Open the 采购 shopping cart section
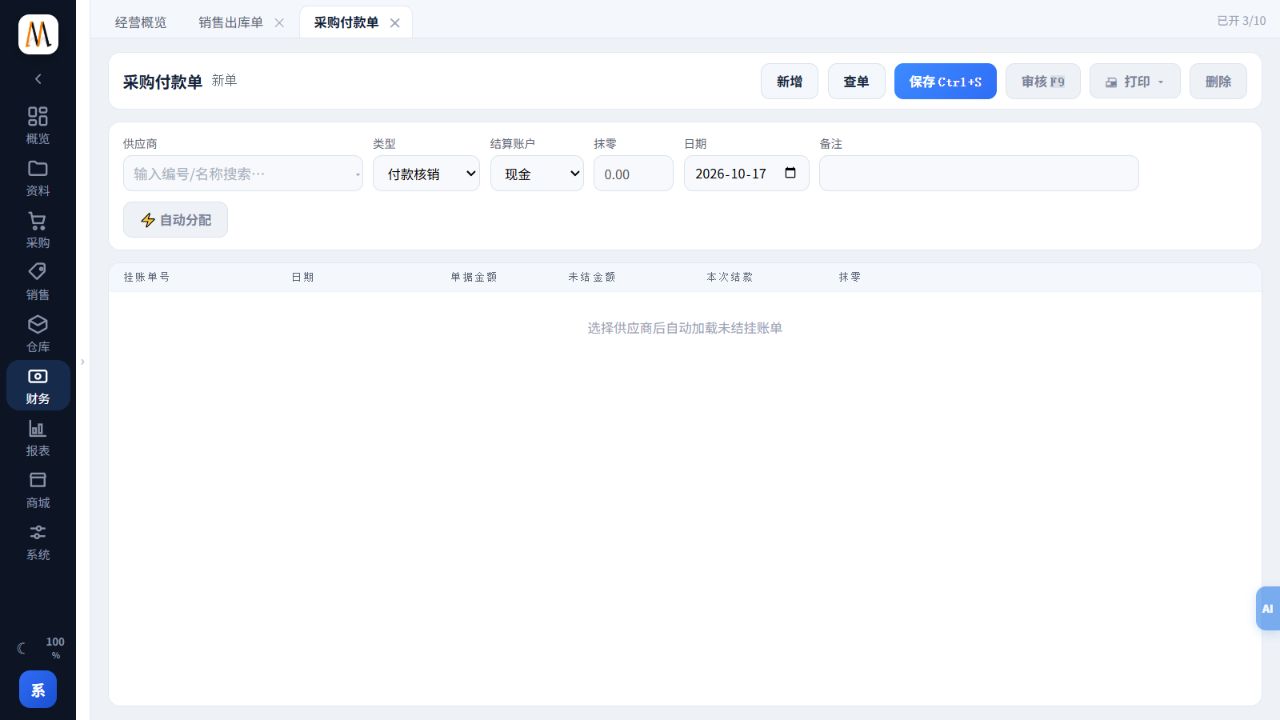 pos(38,230)
